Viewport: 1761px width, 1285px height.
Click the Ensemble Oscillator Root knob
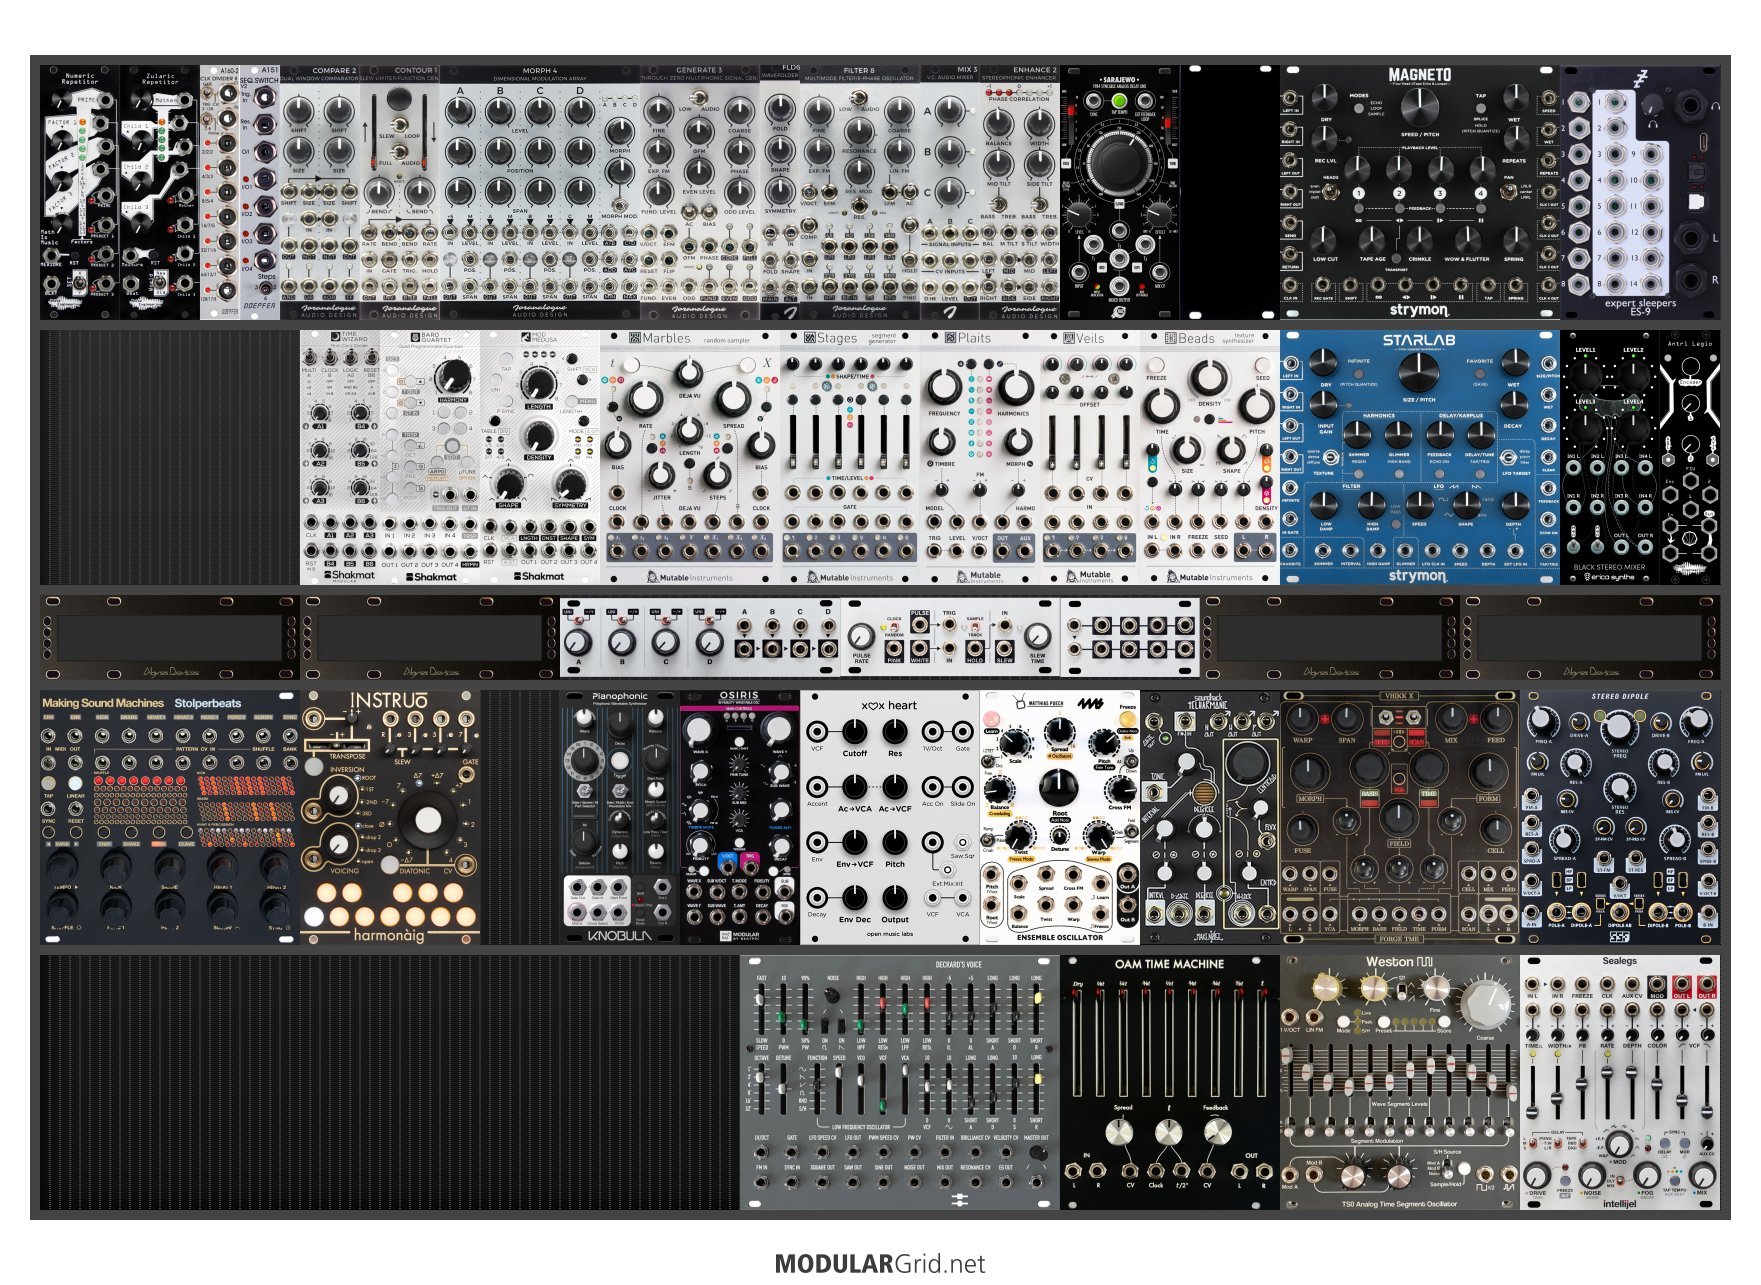(1059, 788)
